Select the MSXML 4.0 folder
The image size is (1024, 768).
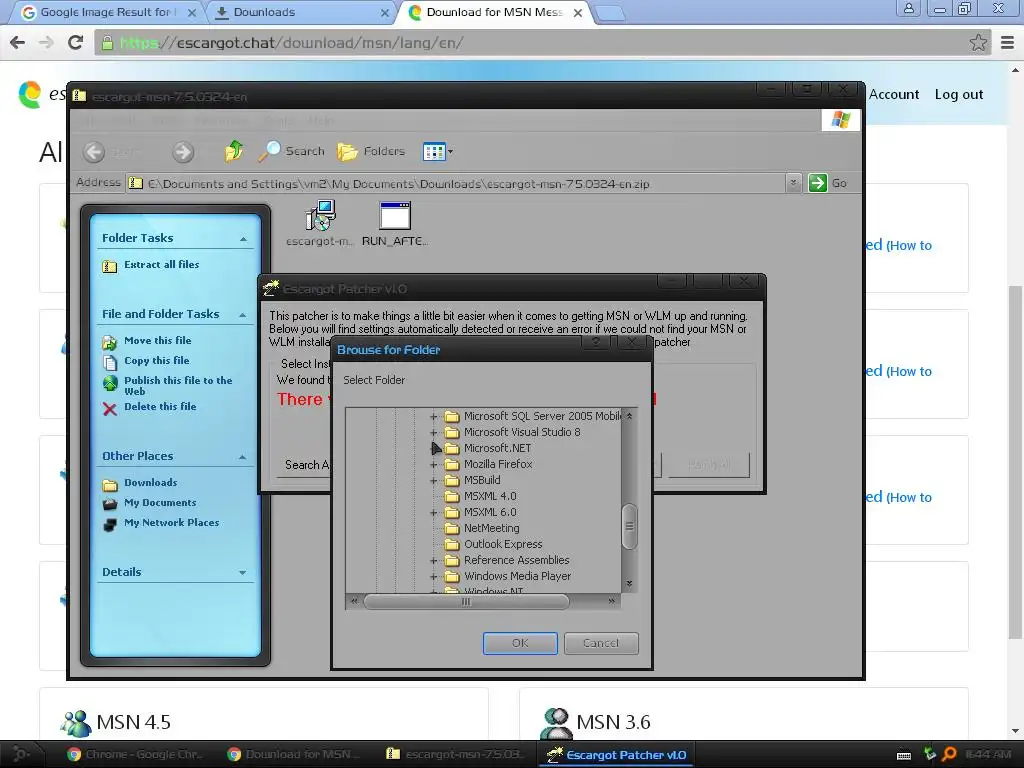point(490,496)
